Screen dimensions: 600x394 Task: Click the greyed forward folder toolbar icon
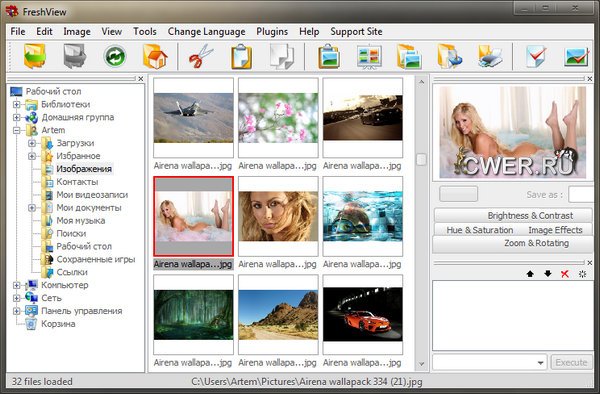(x=75, y=56)
